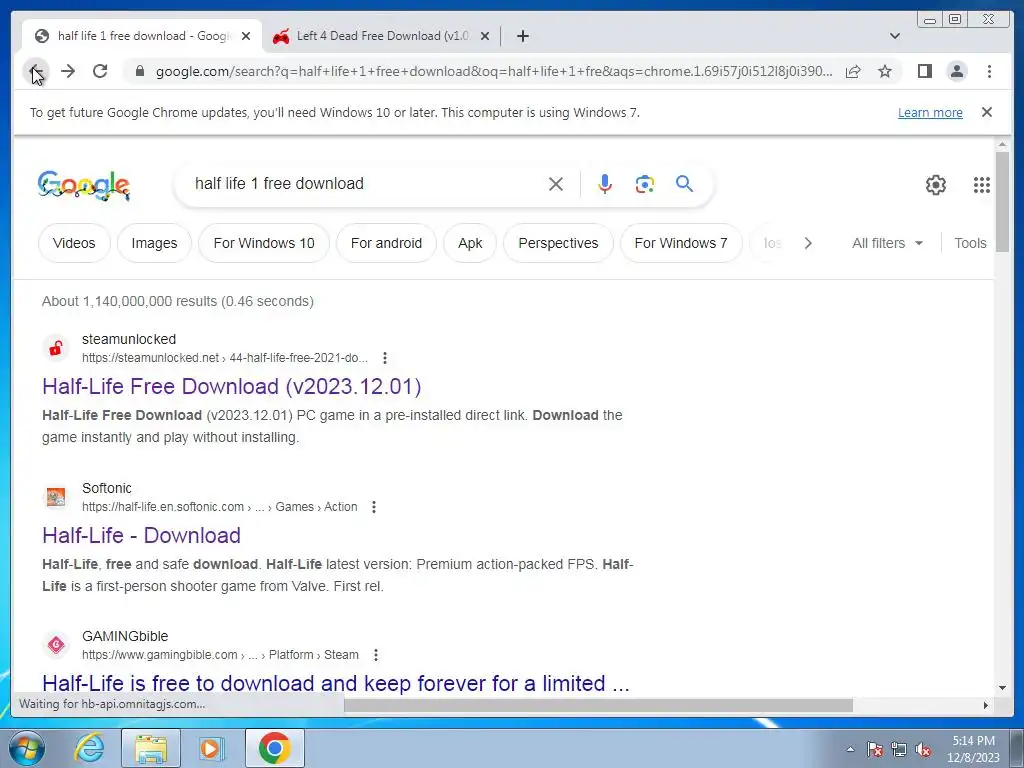Open the muted volume tray icon
This screenshot has height=768, width=1024.
pyautogui.click(x=923, y=749)
